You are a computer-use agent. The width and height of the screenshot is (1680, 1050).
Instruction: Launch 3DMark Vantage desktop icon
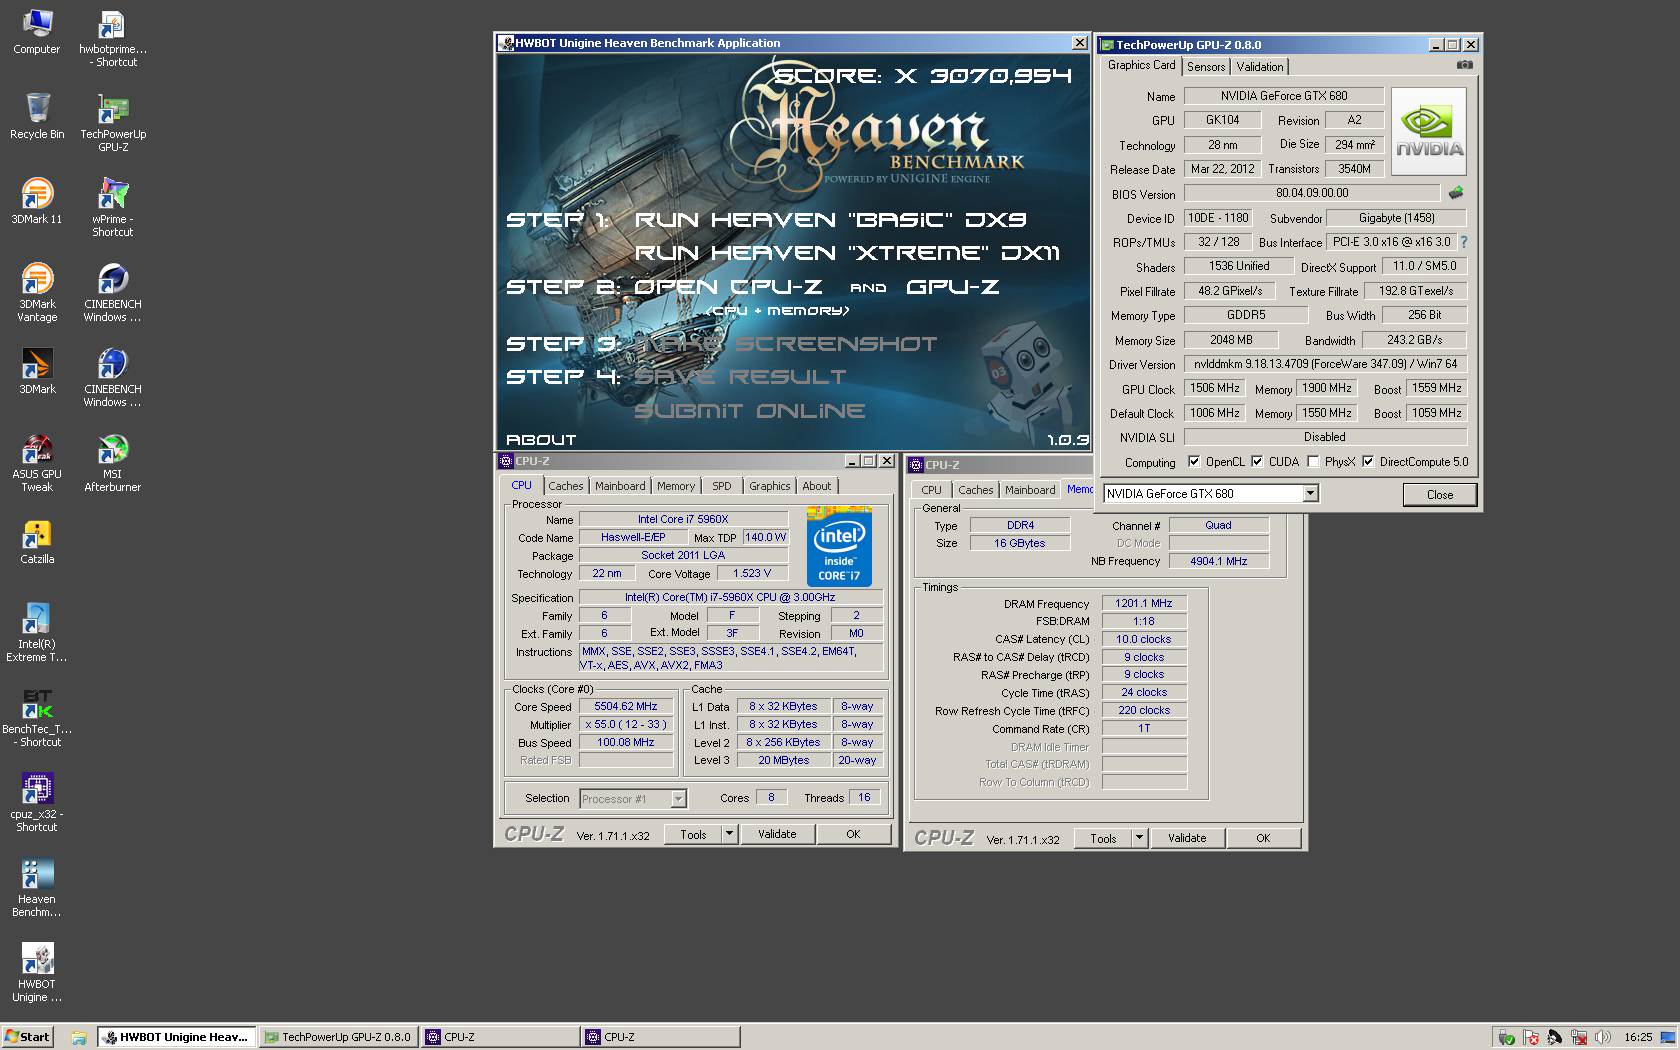tap(37, 292)
